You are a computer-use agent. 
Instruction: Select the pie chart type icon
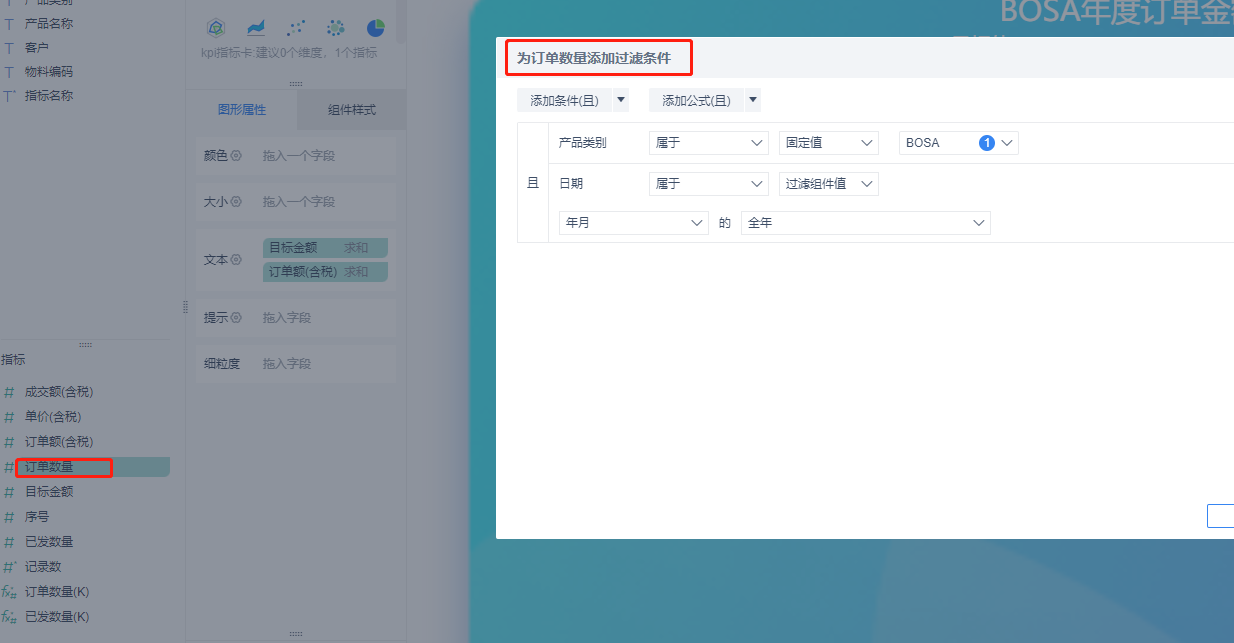click(376, 28)
